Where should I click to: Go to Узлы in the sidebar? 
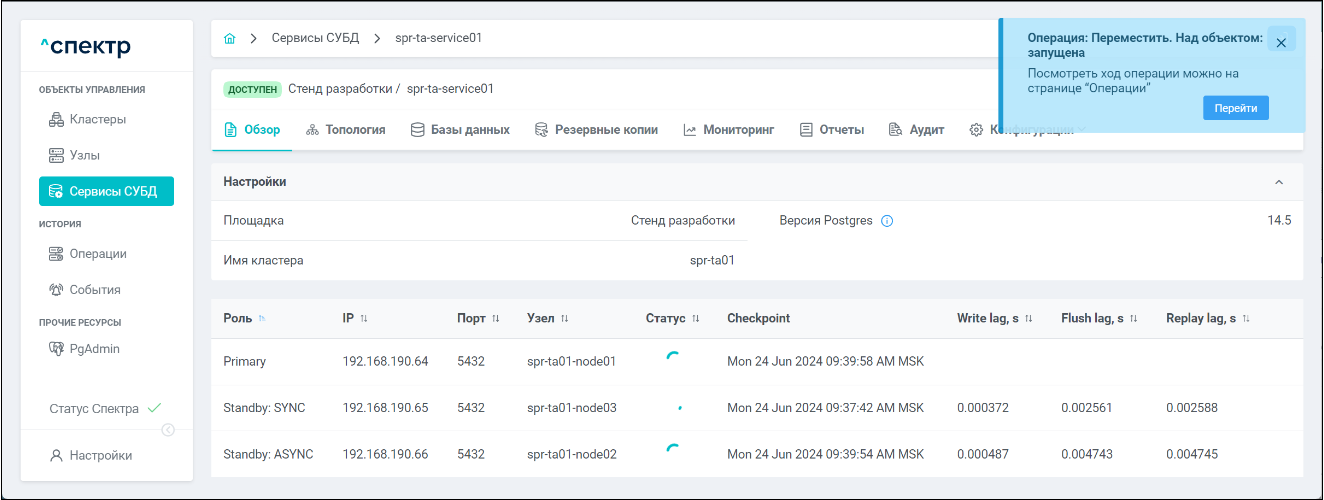point(84,156)
